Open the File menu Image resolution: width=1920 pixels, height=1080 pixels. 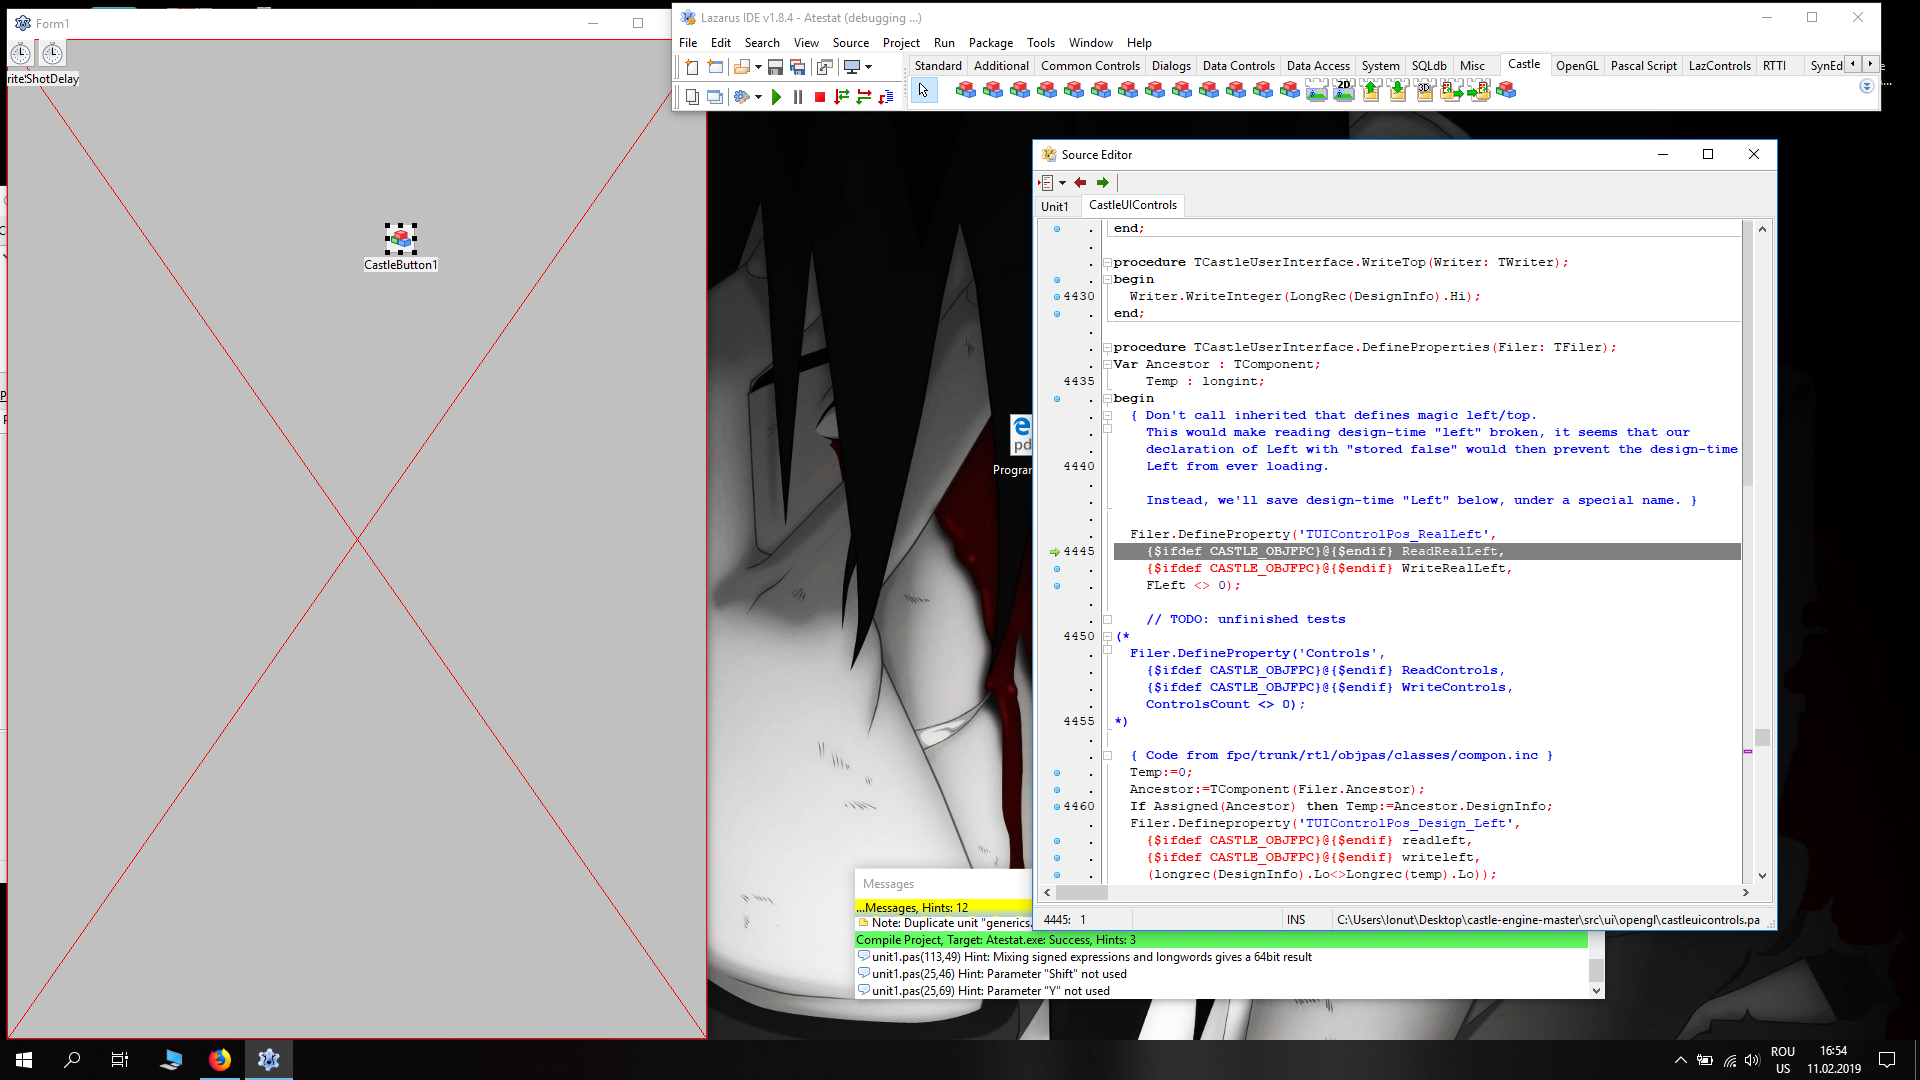tap(688, 43)
